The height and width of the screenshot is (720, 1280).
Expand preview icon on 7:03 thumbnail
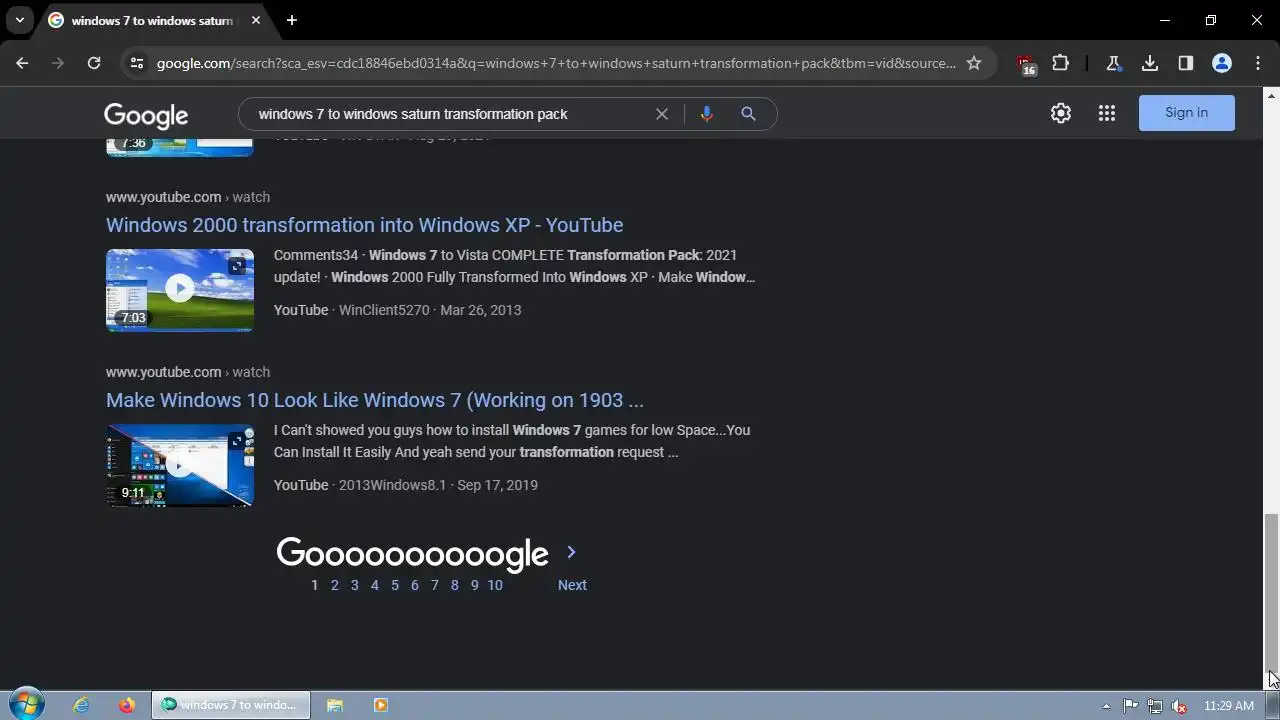237,266
